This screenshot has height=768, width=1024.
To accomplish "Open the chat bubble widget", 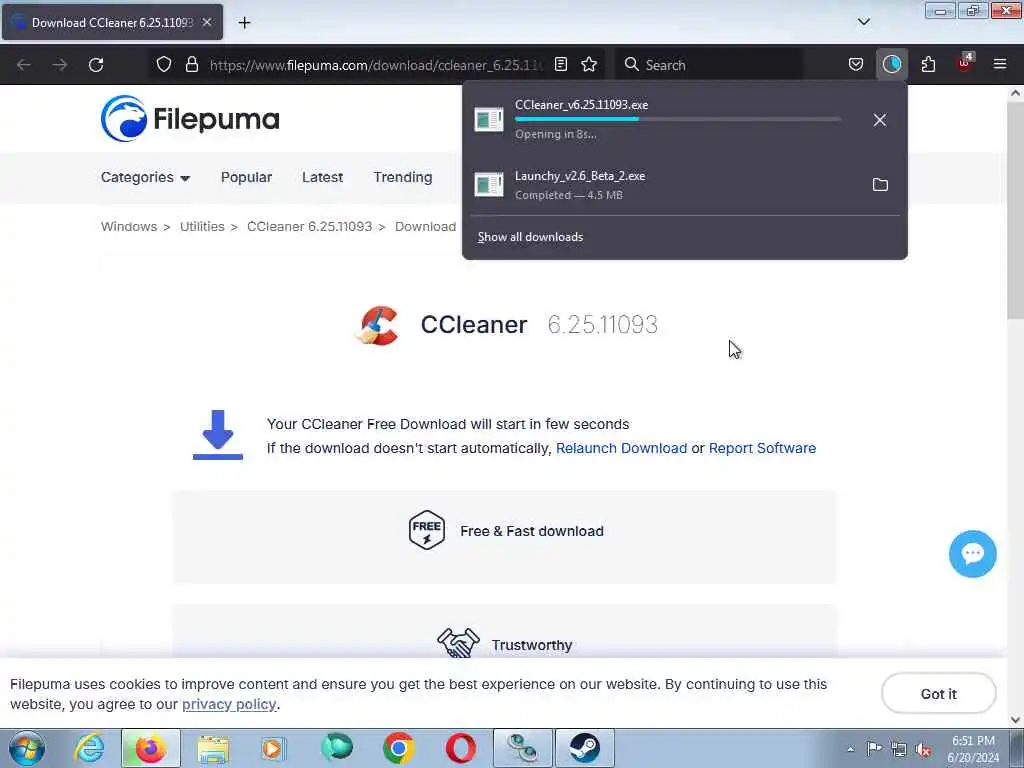I will point(972,554).
